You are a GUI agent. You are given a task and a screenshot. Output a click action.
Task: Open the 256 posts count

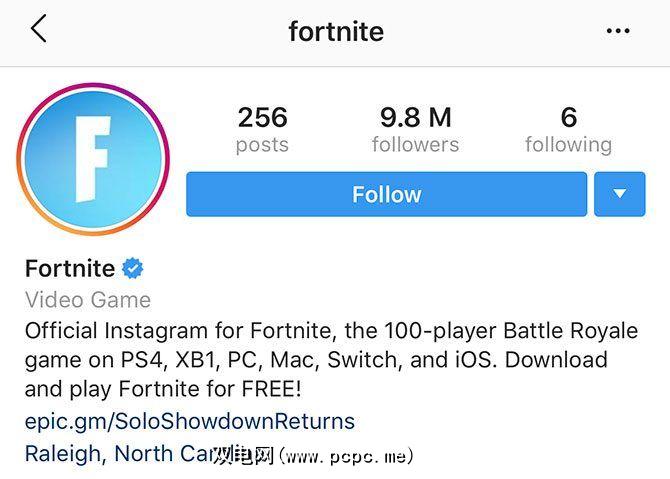point(262,130)
